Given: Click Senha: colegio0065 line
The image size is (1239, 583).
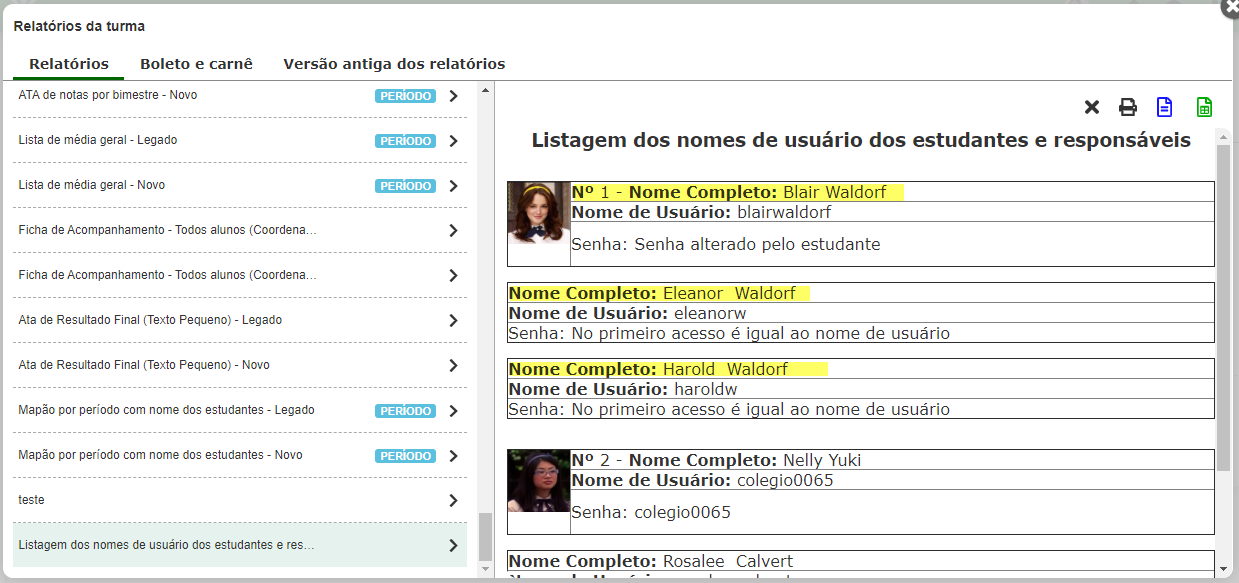Looking at the screenshot, I should (x=651, y=512).
